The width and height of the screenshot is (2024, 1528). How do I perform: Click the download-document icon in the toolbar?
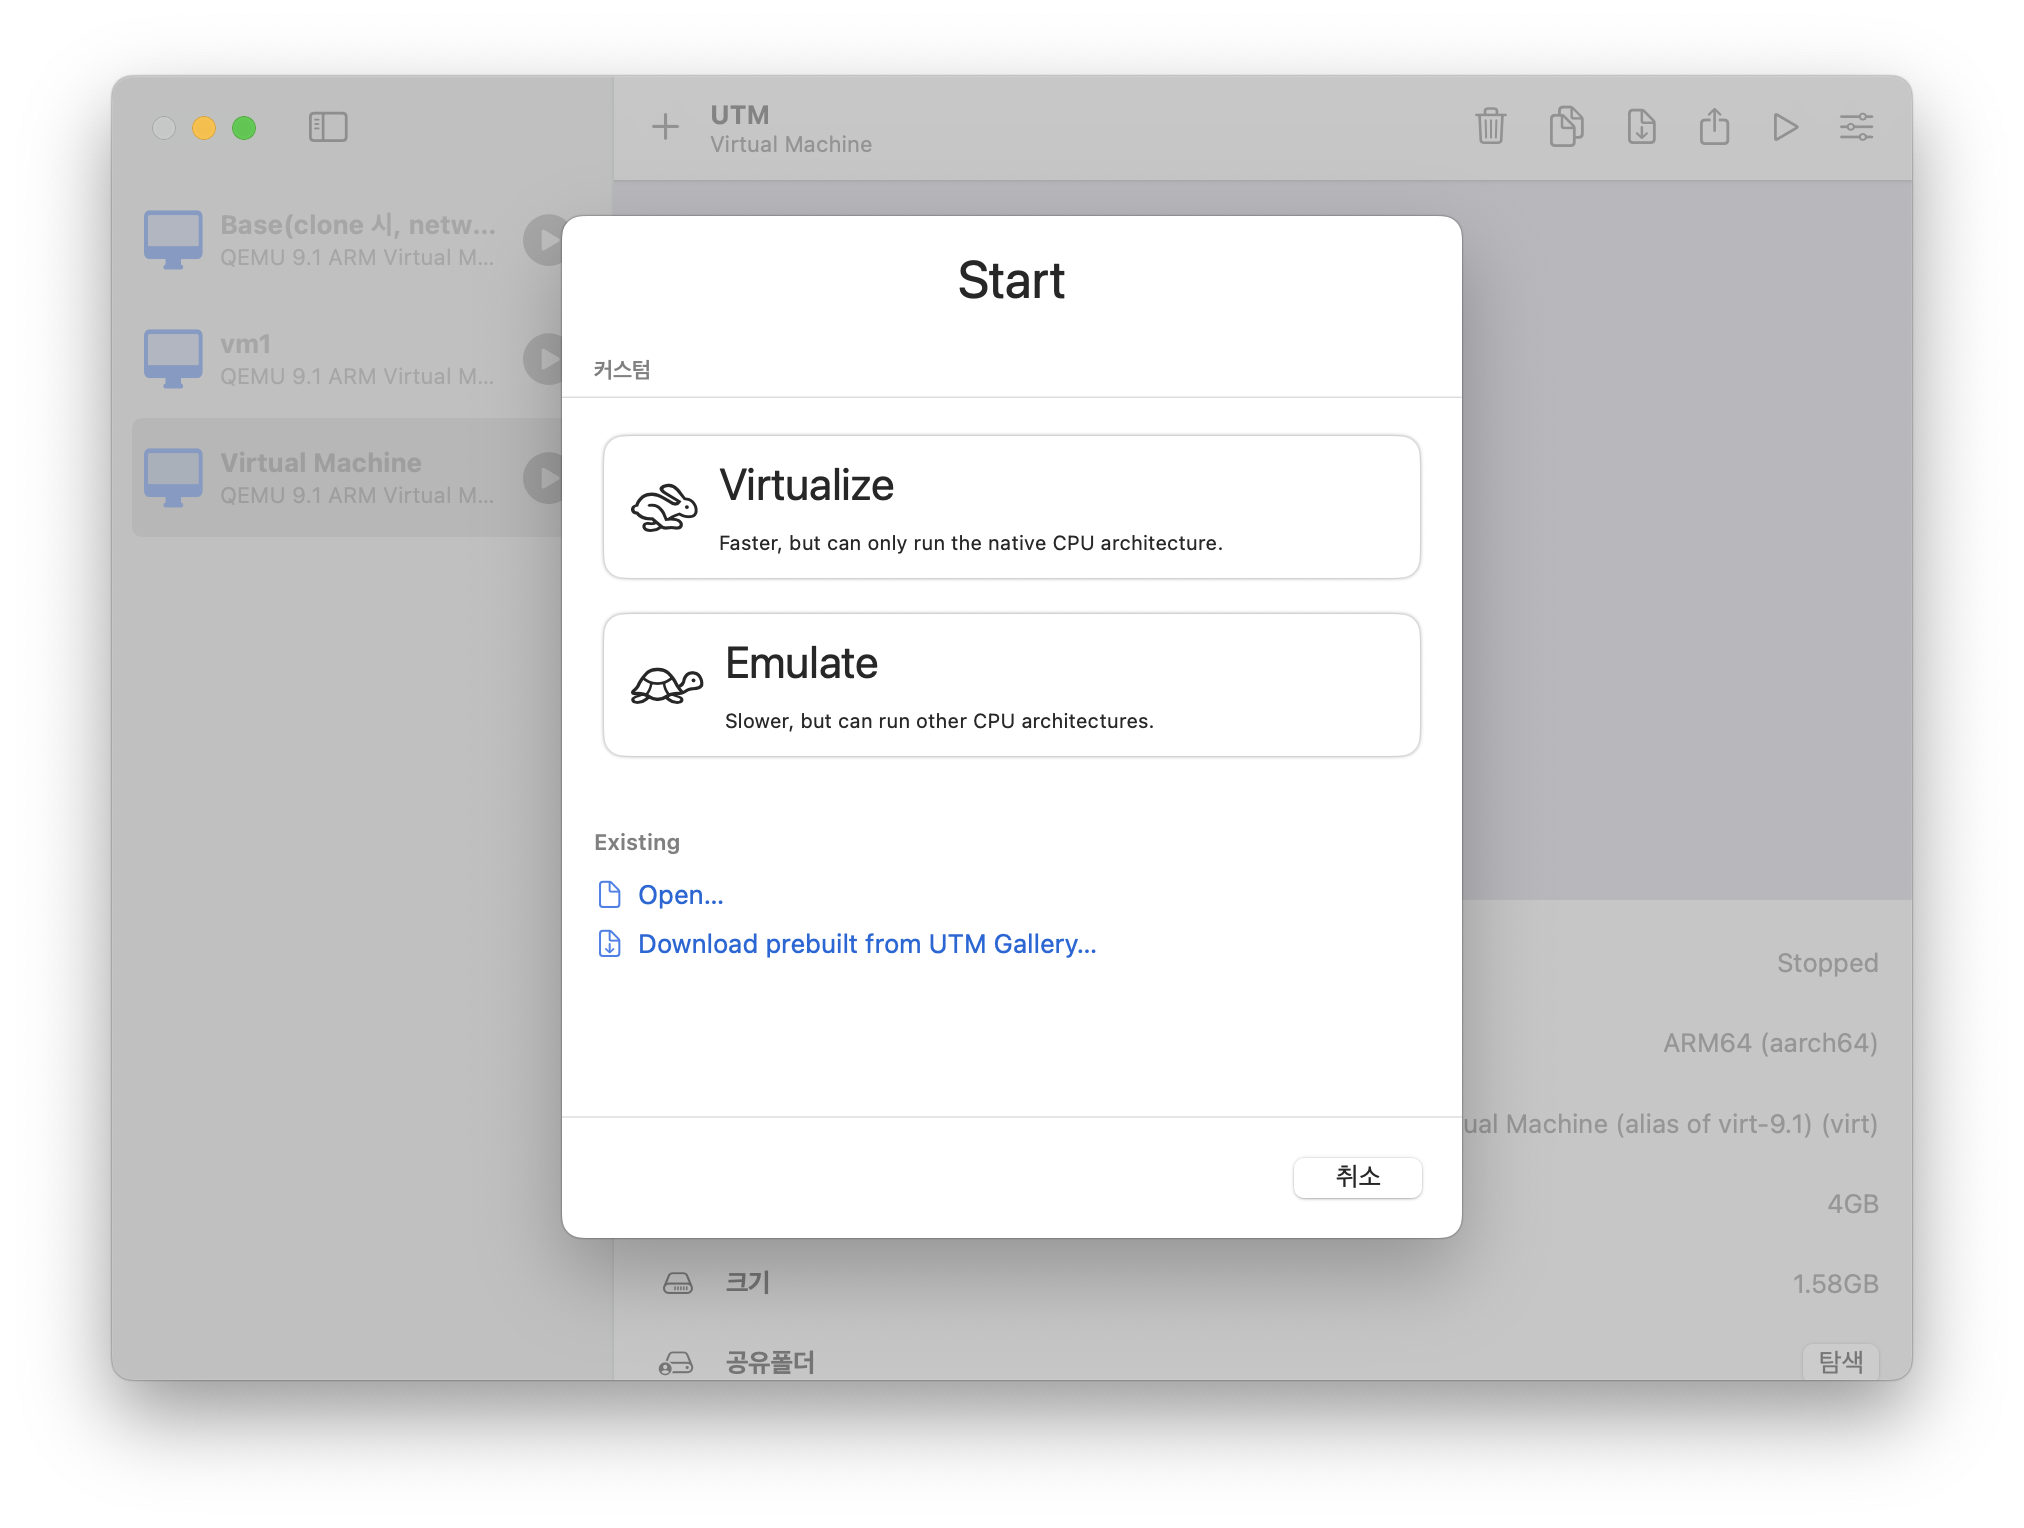point(1641,127)
